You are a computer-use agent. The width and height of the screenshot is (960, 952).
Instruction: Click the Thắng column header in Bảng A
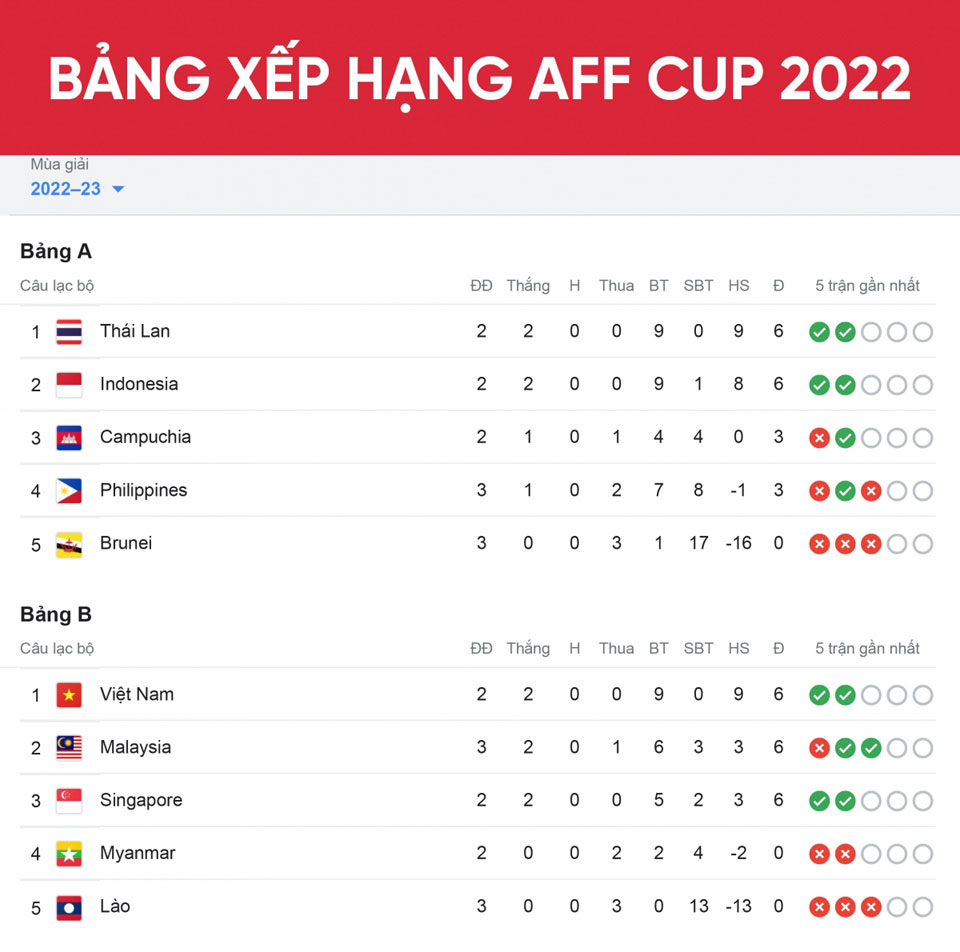(528, 286)
